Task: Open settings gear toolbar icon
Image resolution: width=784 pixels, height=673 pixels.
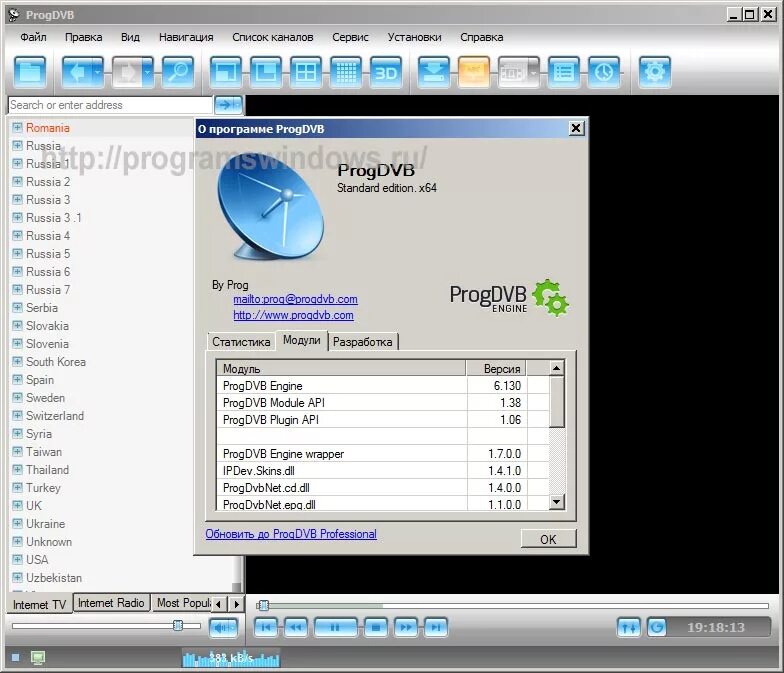Action: point(654,72)
